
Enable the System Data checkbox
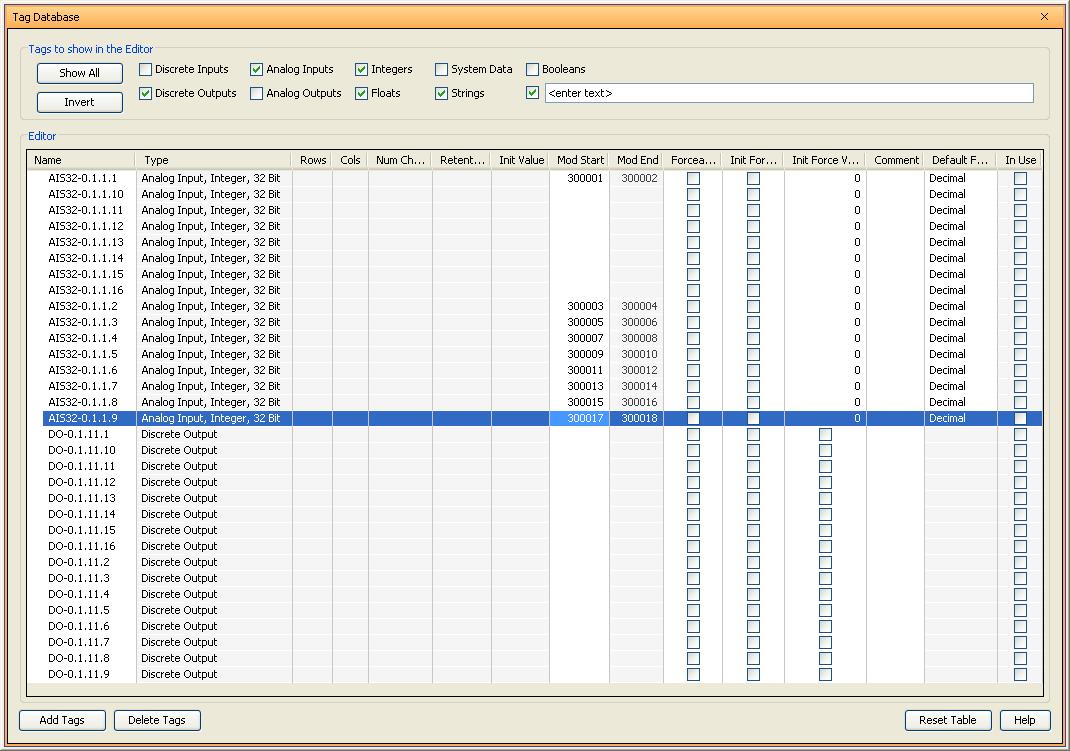[442, 70]
